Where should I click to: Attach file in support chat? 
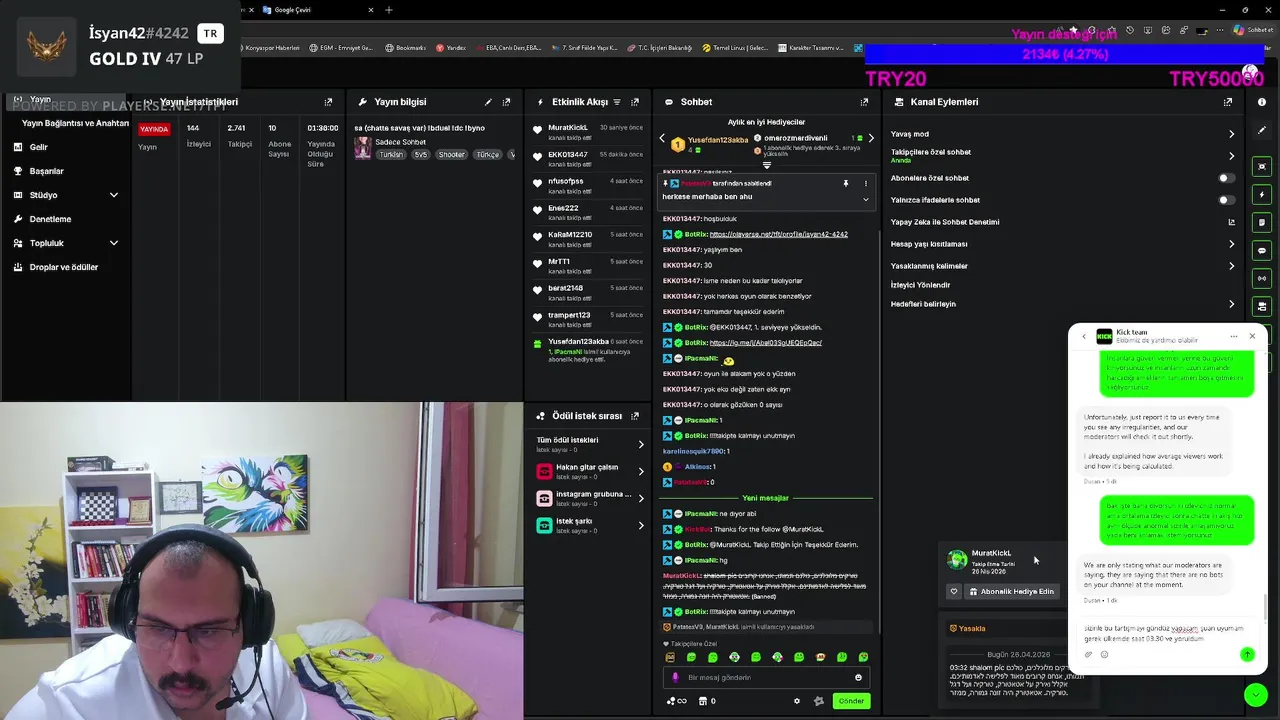point(1089,654)
